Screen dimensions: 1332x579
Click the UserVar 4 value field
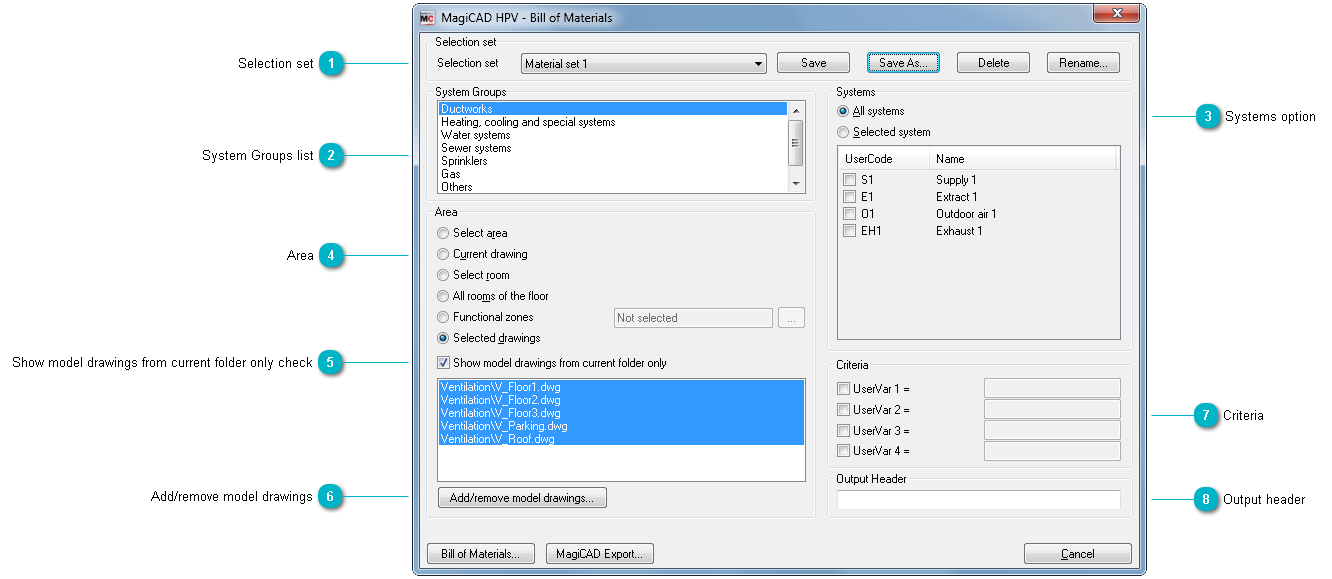tap(1052, 451)
